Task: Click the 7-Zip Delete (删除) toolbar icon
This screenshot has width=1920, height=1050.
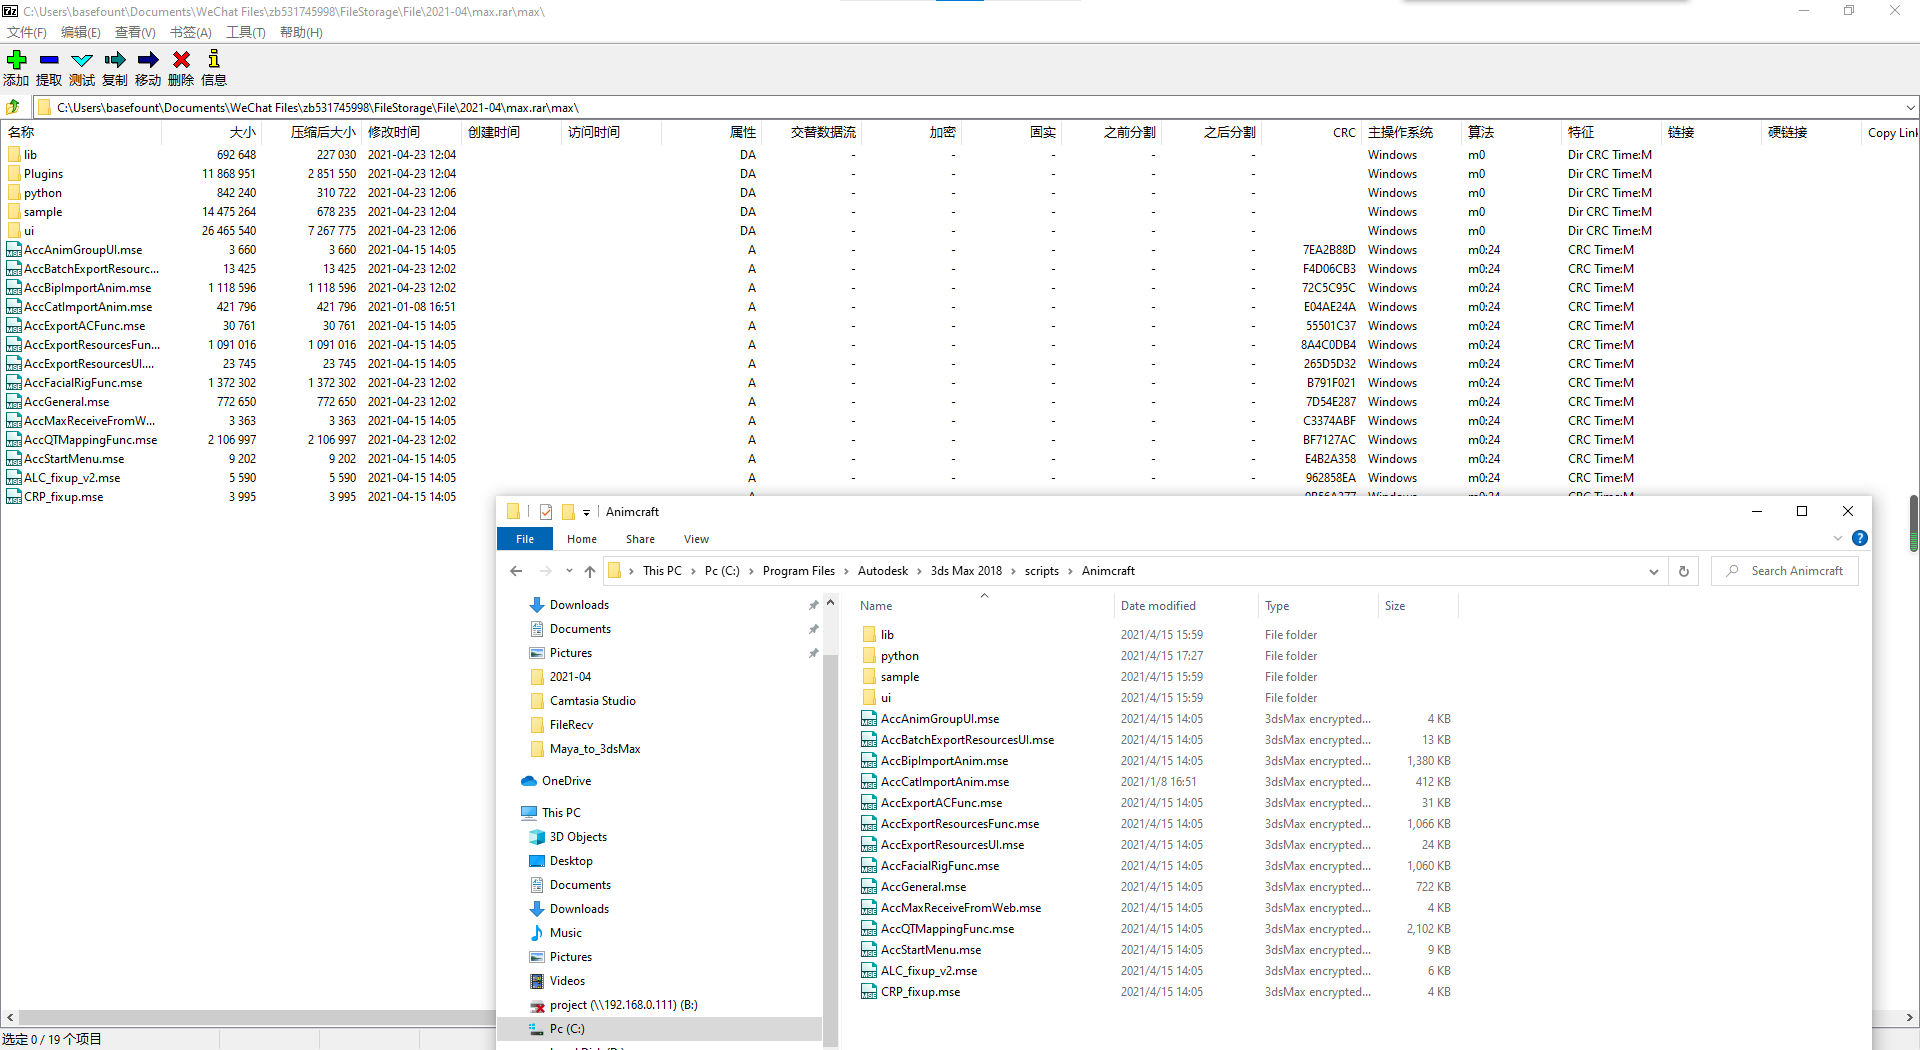Action: click(181, 60)
